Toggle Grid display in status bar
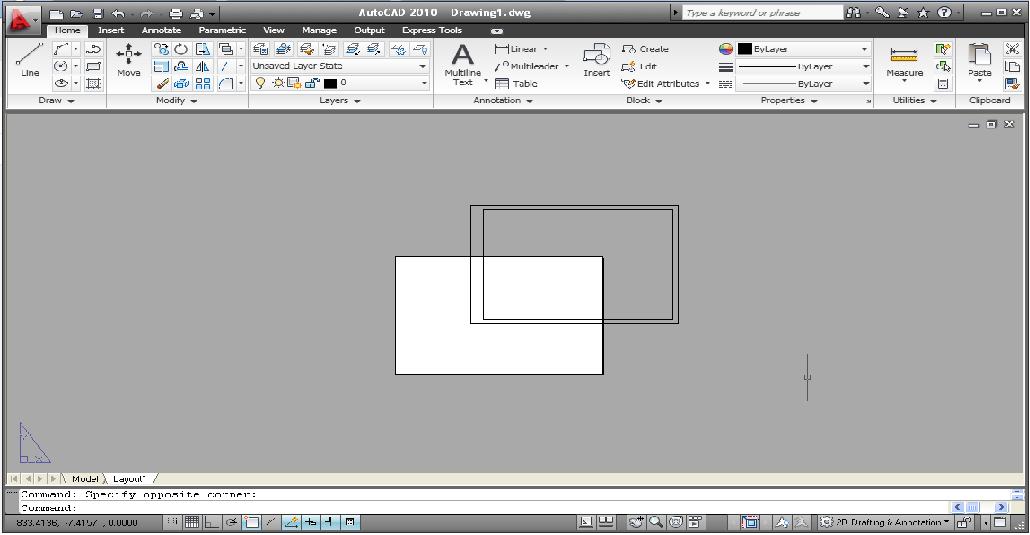The height and width of the screenshot is (535, 1030). (x=192, y=523)
